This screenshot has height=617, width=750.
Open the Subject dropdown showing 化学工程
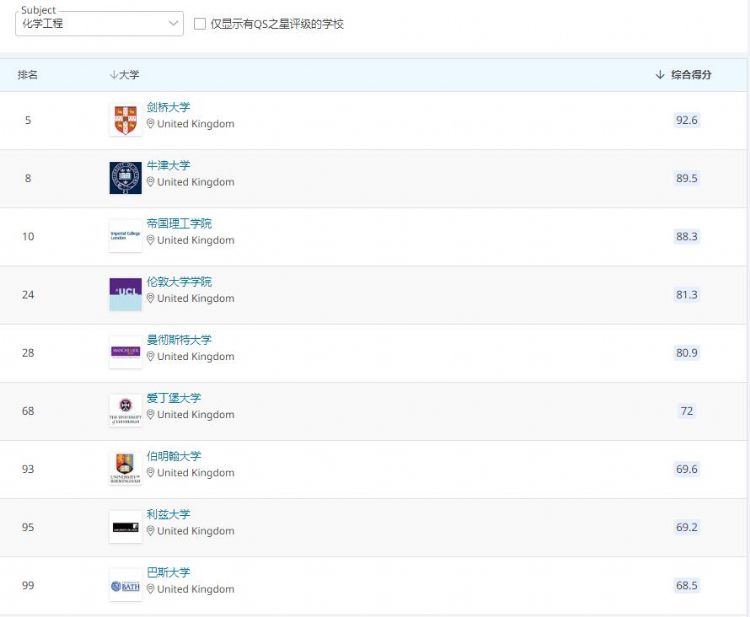click(x=99, y=23)
